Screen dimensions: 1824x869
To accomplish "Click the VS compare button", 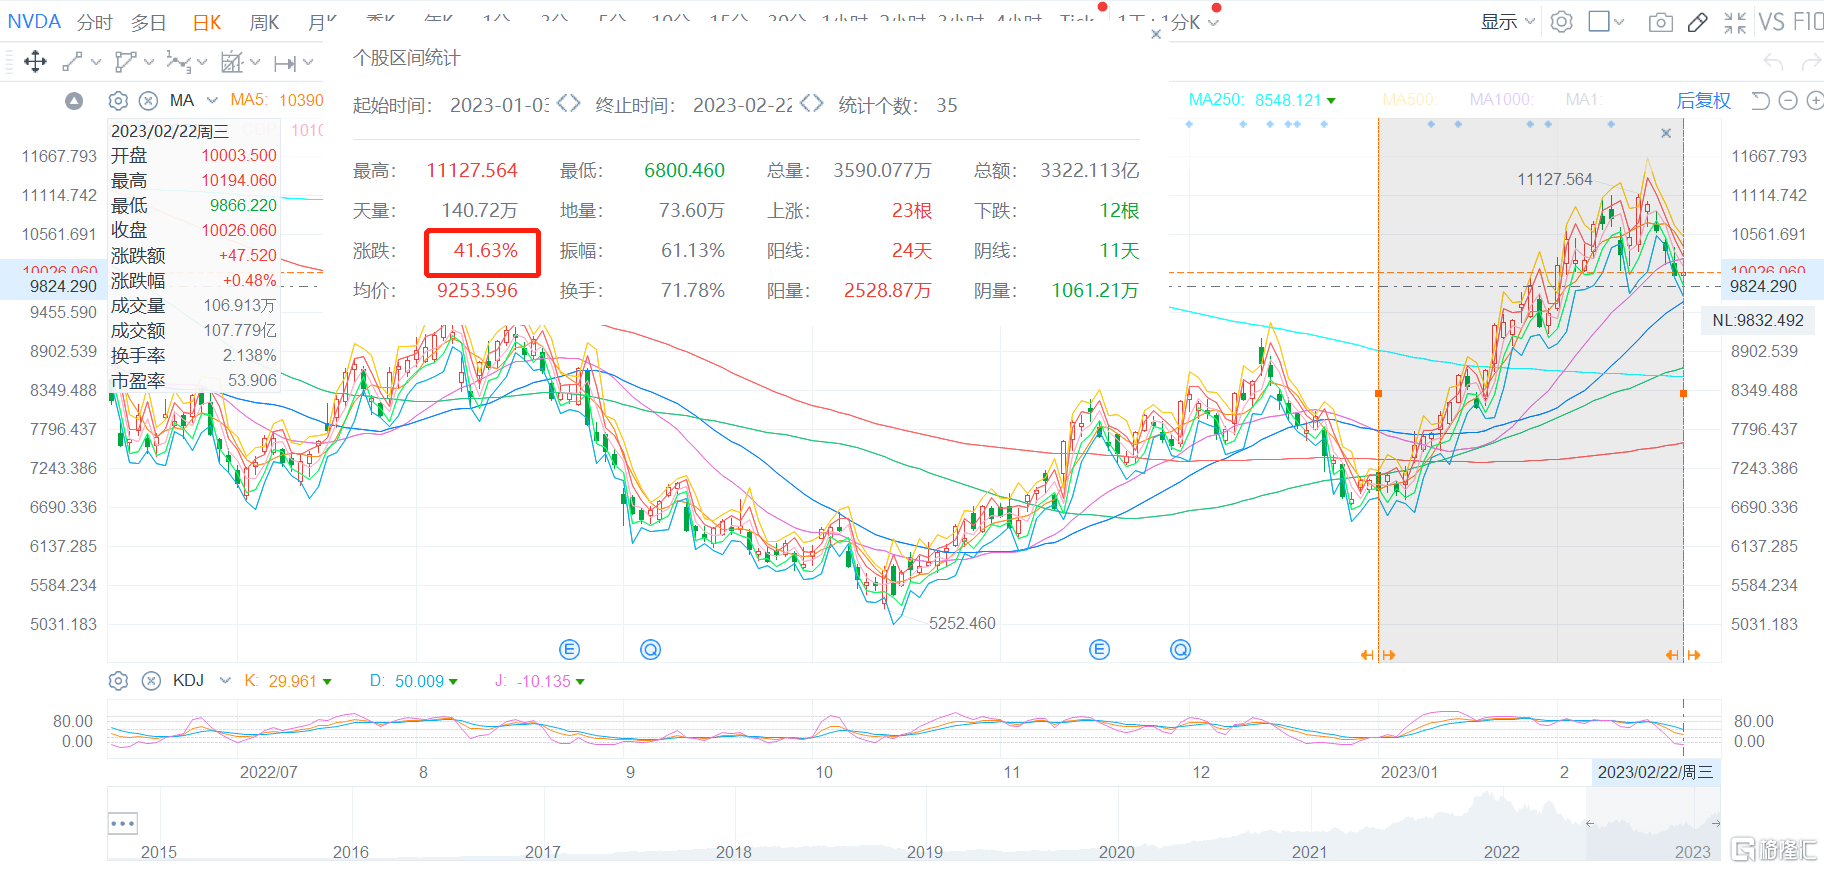I will pos(1771,21).
